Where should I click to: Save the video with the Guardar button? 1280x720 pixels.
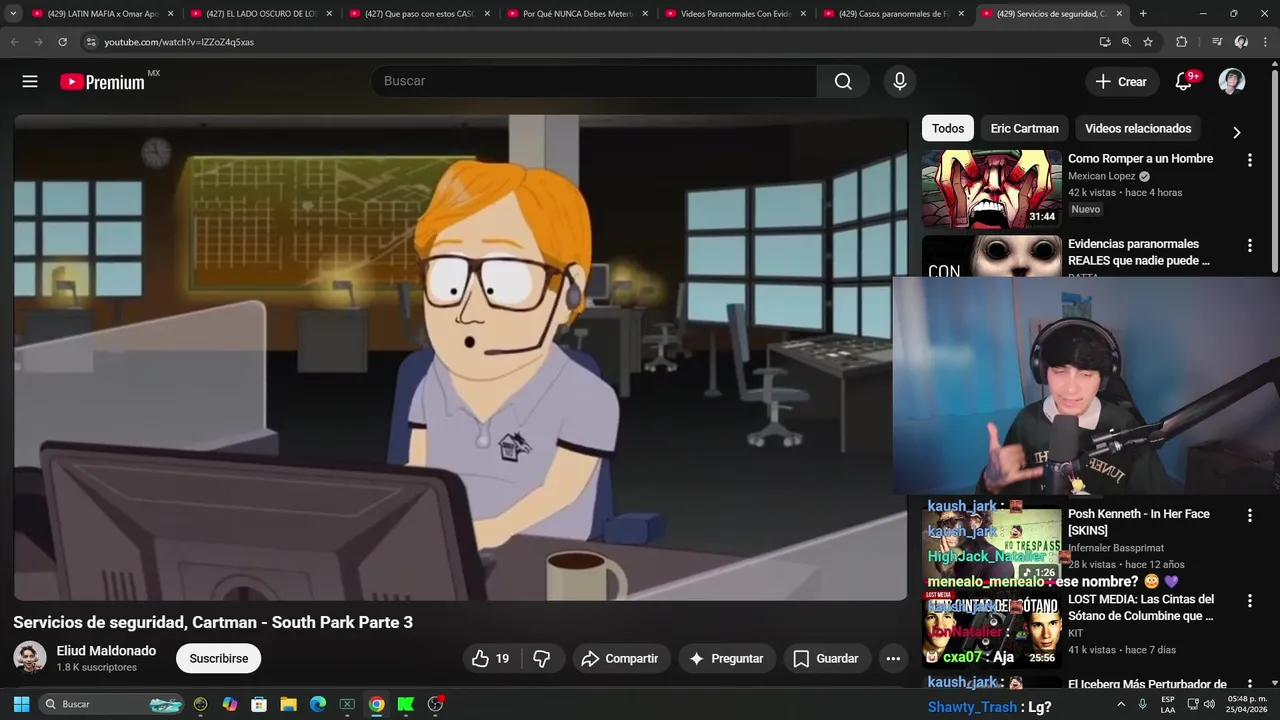pos(826,658)
